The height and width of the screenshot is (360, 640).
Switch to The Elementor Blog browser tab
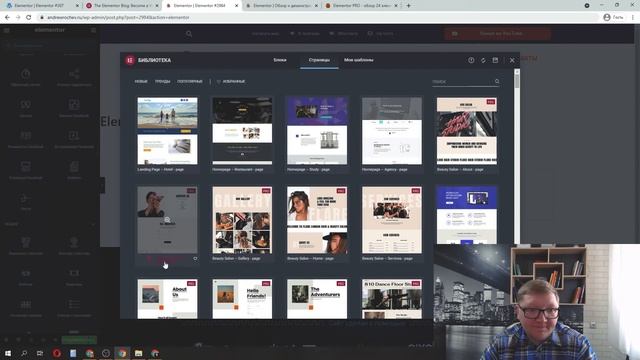[x=122, y=6]
